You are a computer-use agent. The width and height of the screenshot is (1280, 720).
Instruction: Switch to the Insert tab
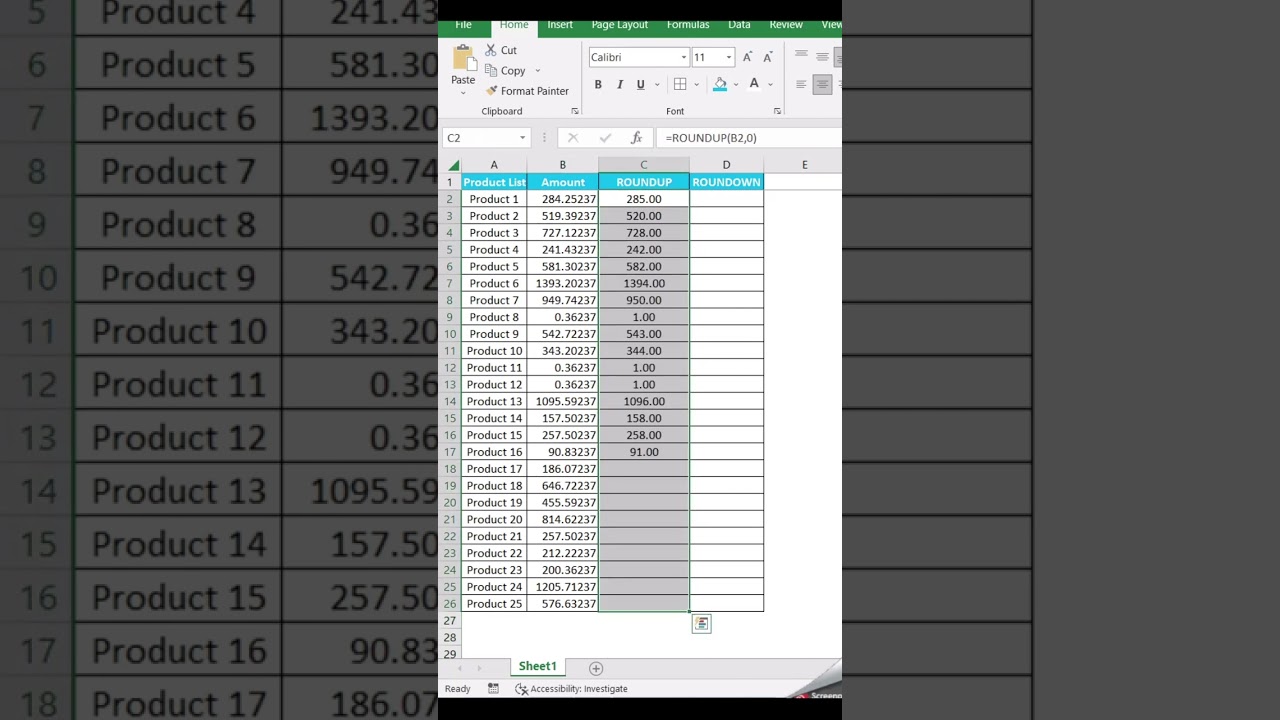pyautogui.click(x=560, y=24)
